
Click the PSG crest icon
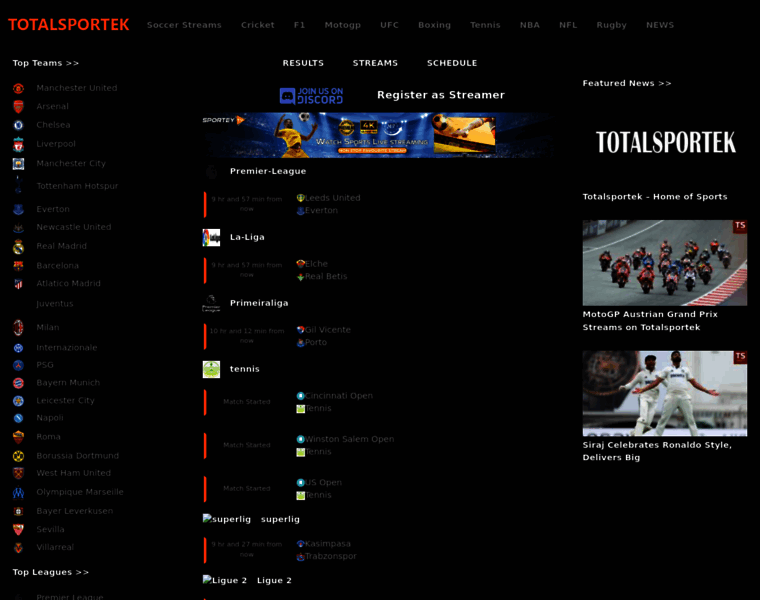point(18,365)
